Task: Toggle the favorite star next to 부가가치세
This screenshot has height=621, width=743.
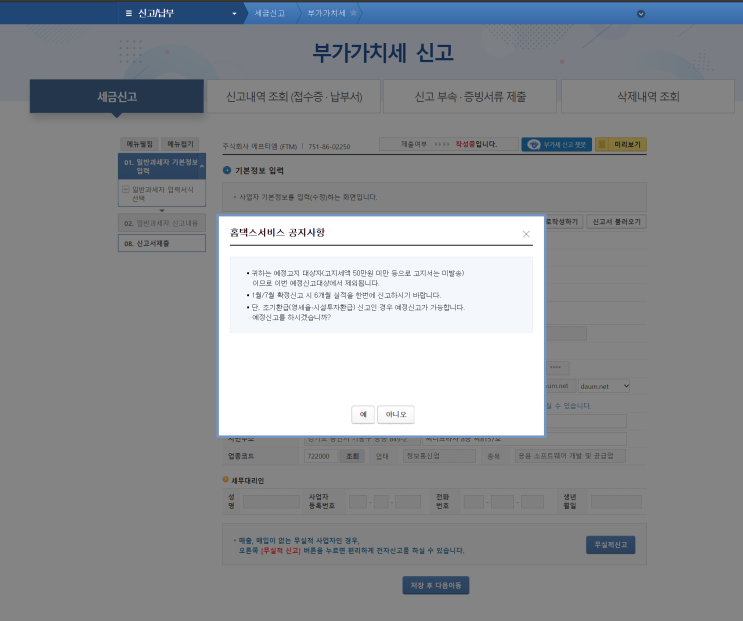Action: tap(353, 13)
